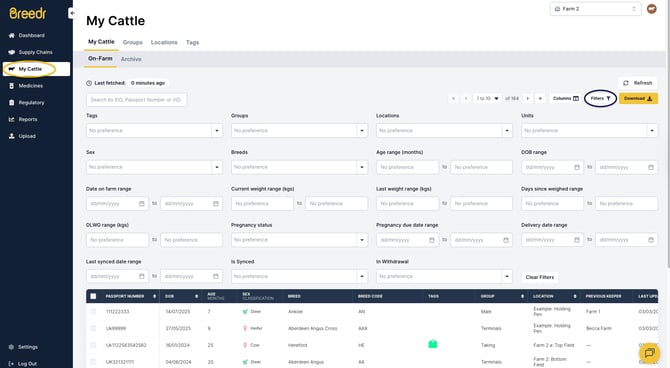Expand the Units filter dropdown

tap(652, 130)
